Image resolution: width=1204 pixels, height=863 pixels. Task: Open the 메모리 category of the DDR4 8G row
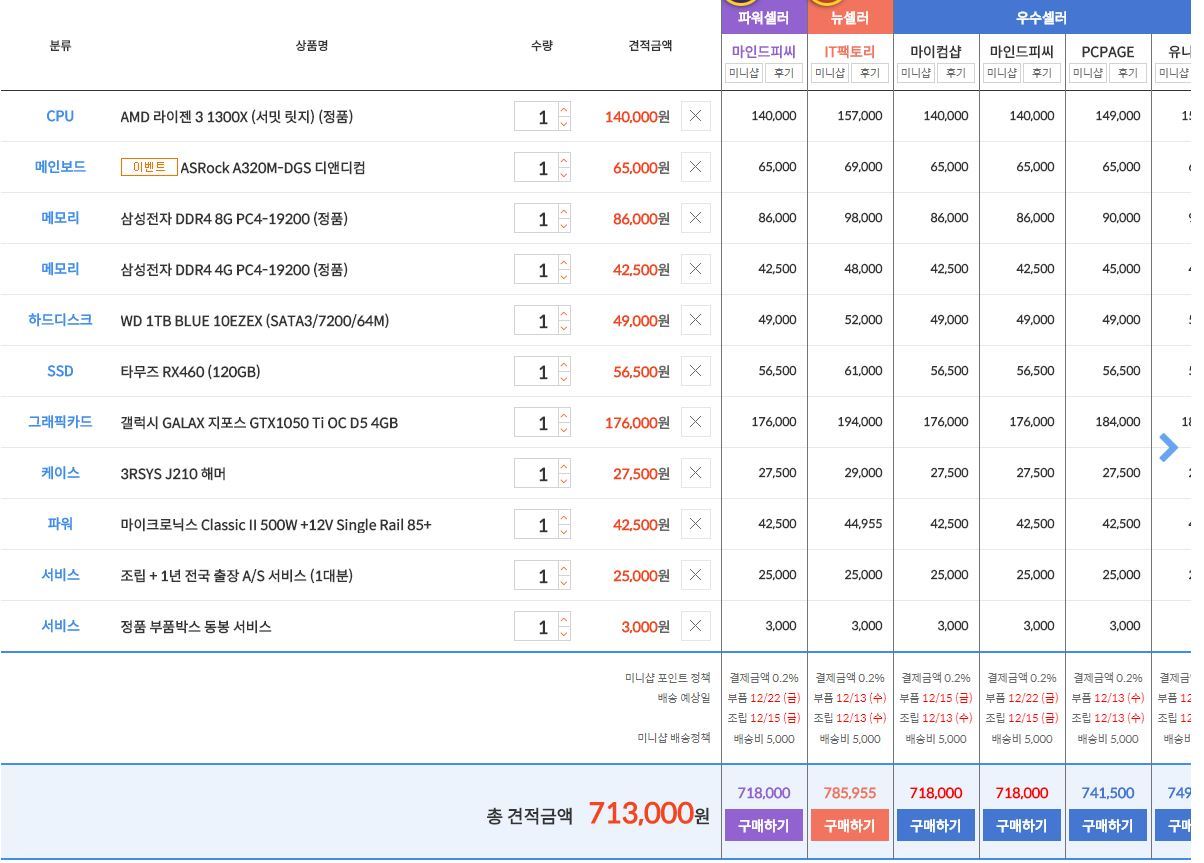[x=60, y=218]
